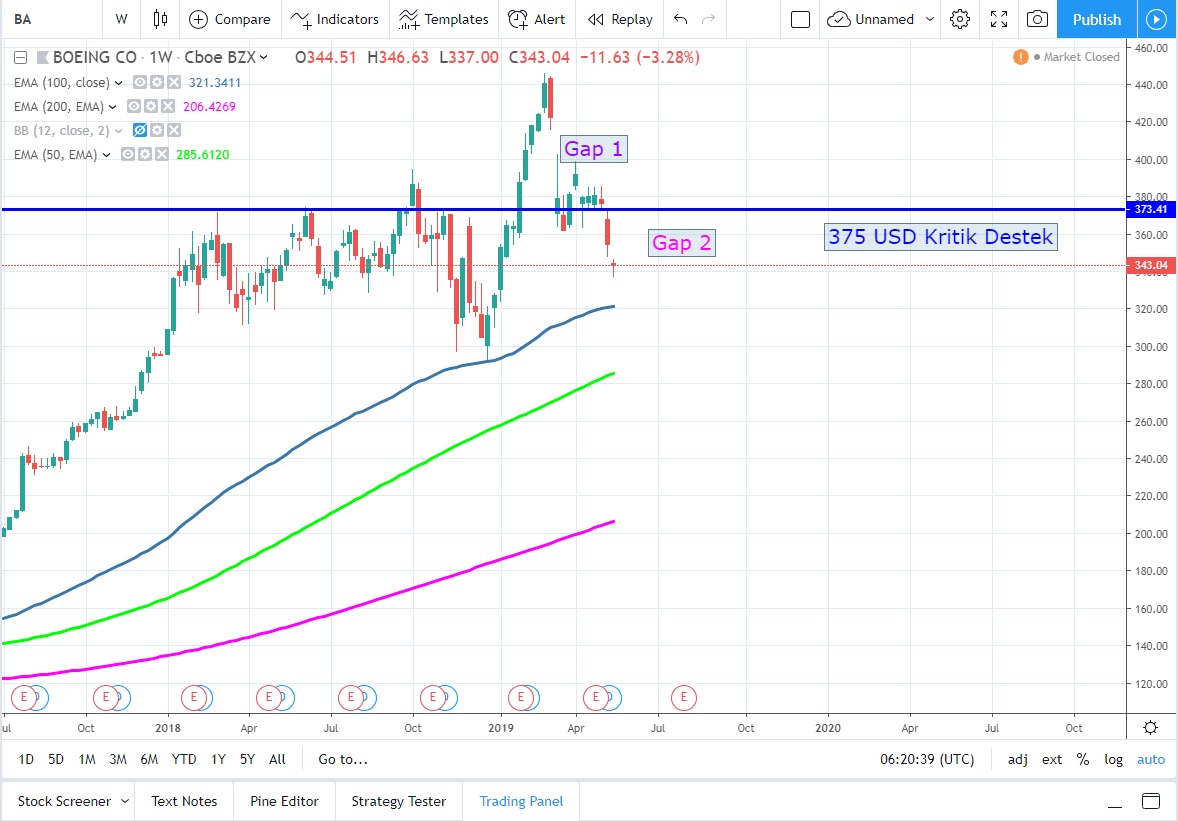Toggle percent scale
The height and width of the screenshot is (821, 1178).
click(1083, 759)
